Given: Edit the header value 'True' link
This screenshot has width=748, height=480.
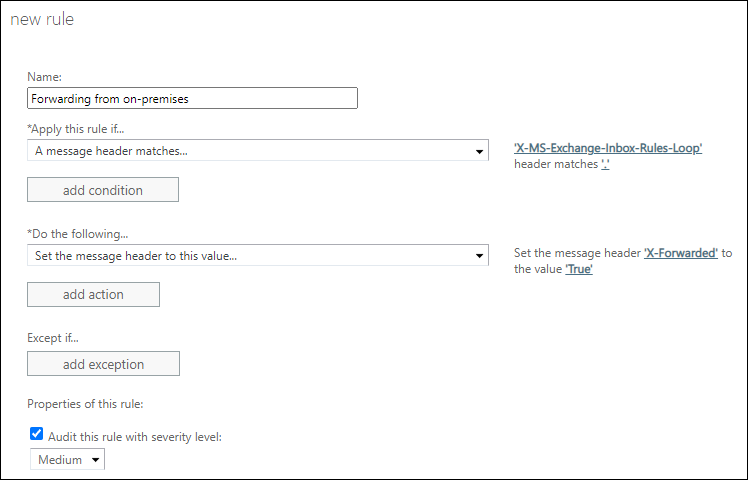Looking at the screenshot, I should coord(579,269).
